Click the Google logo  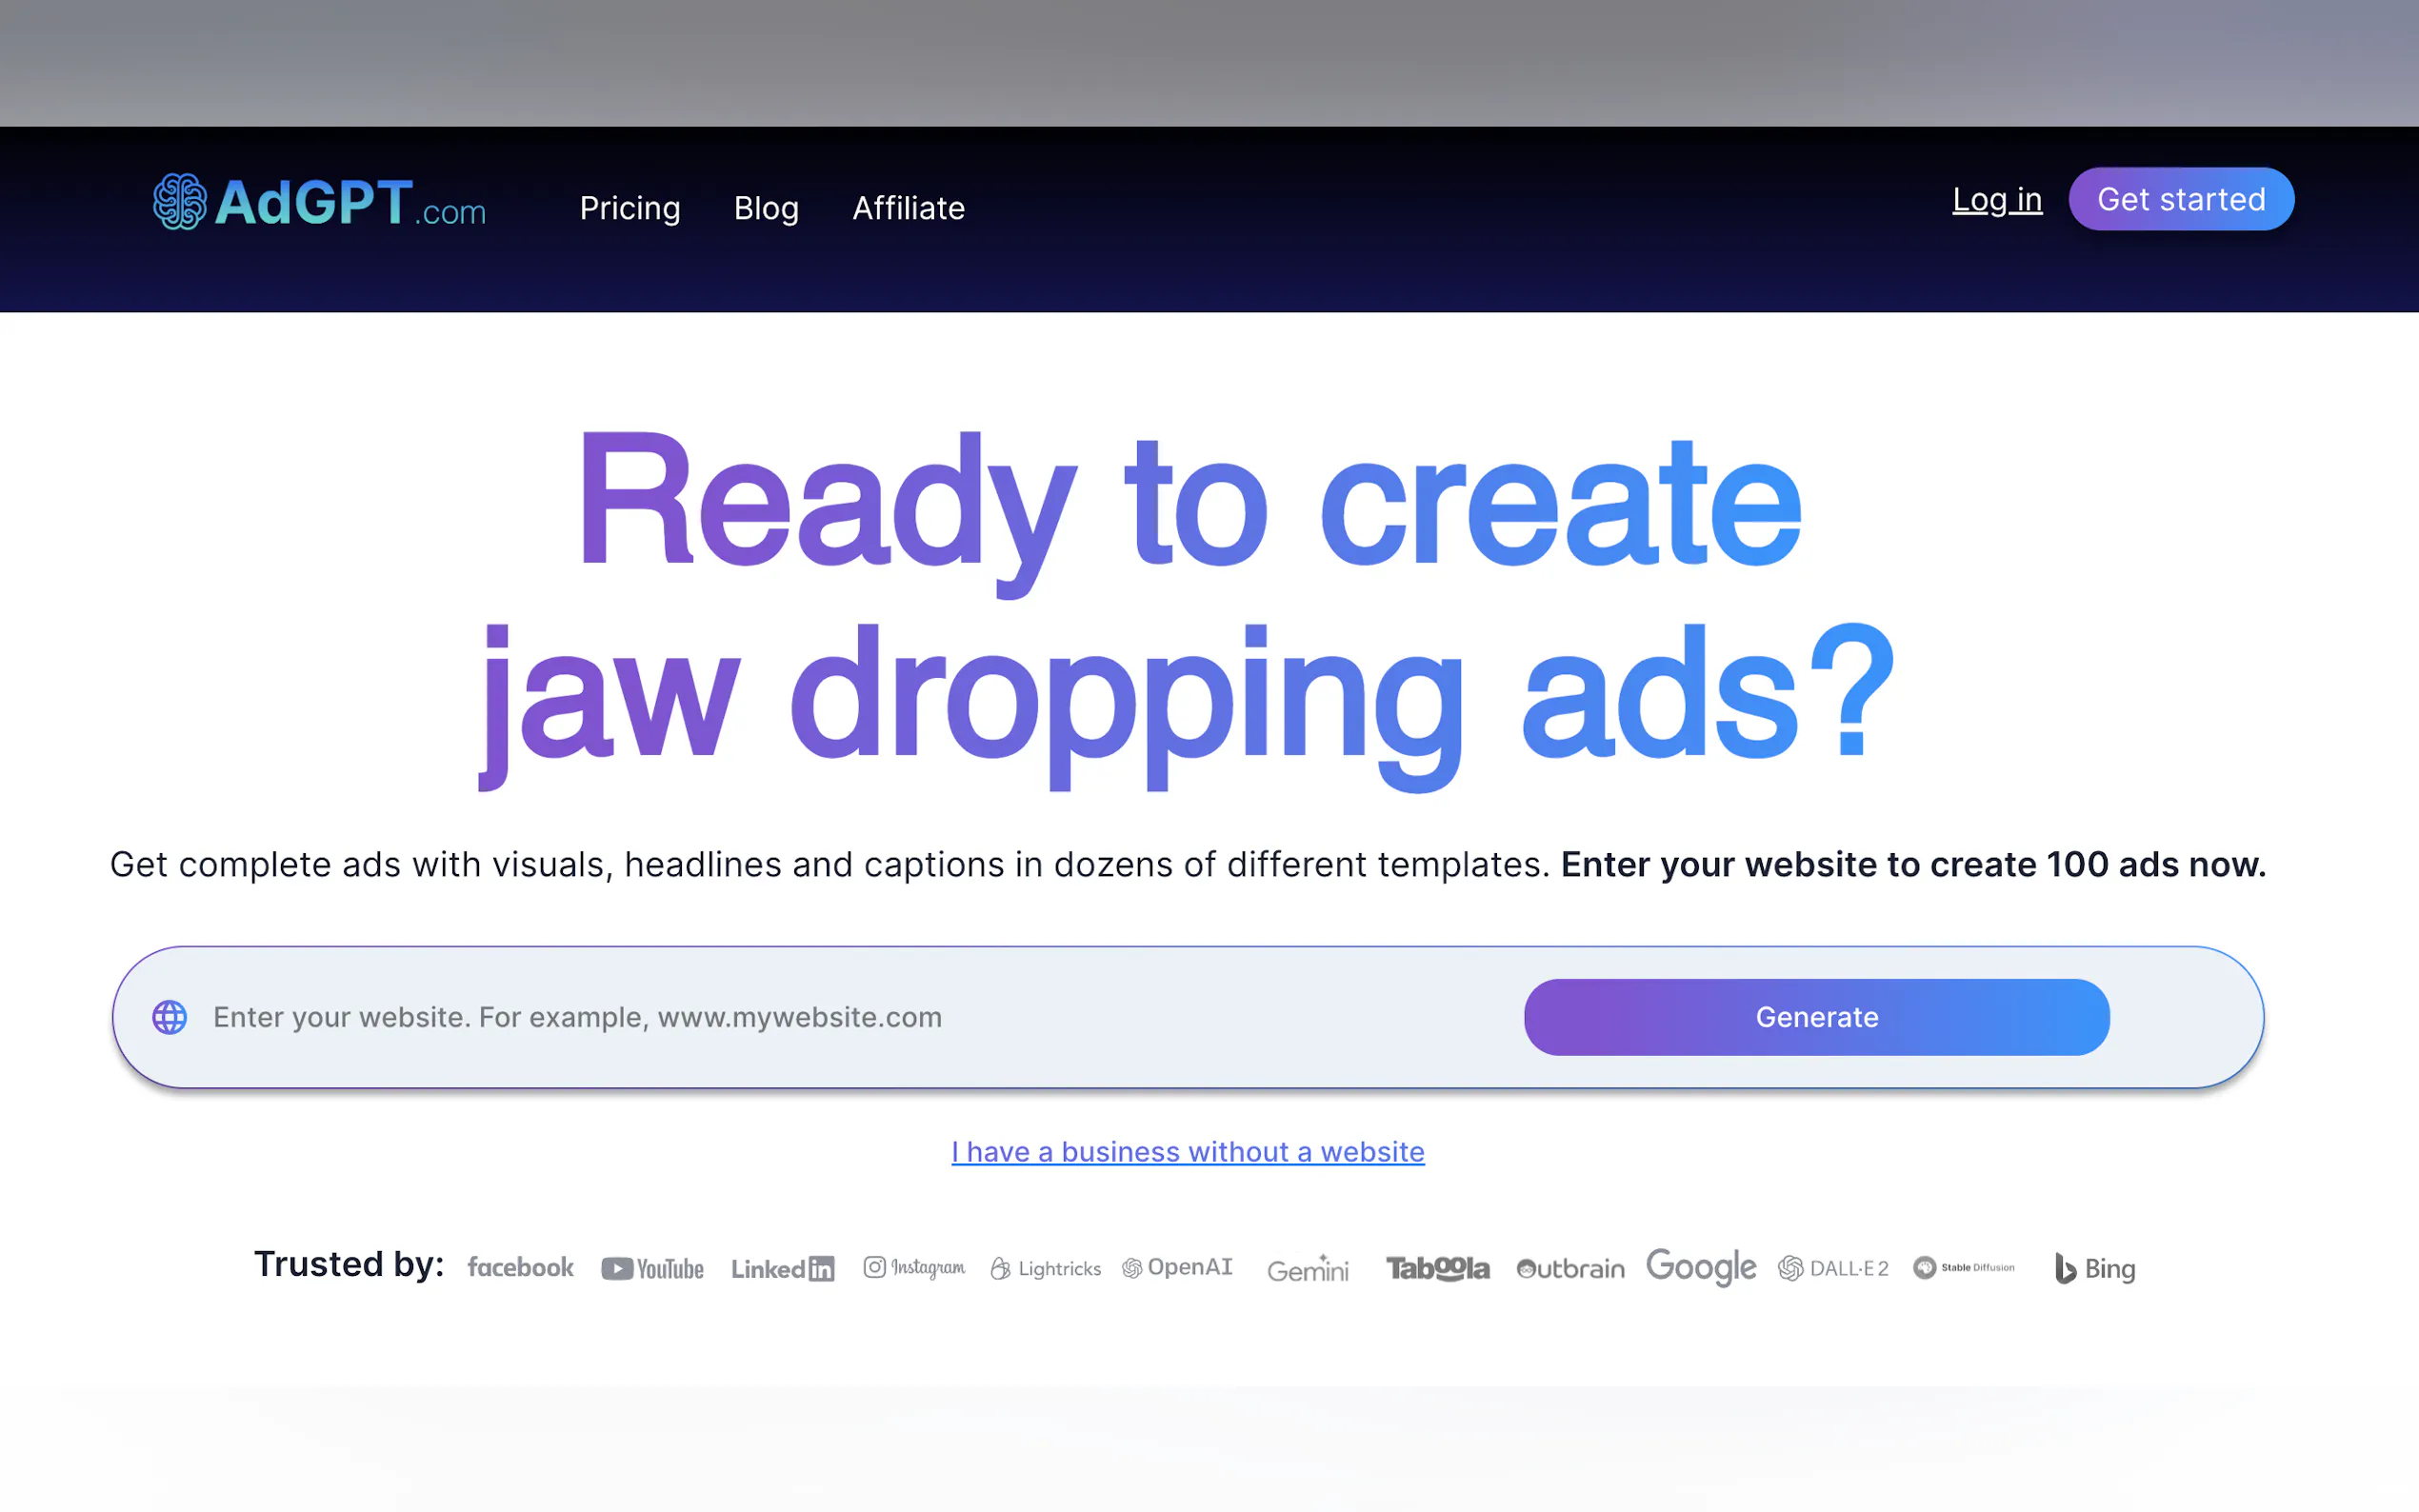(1700, 1267)
